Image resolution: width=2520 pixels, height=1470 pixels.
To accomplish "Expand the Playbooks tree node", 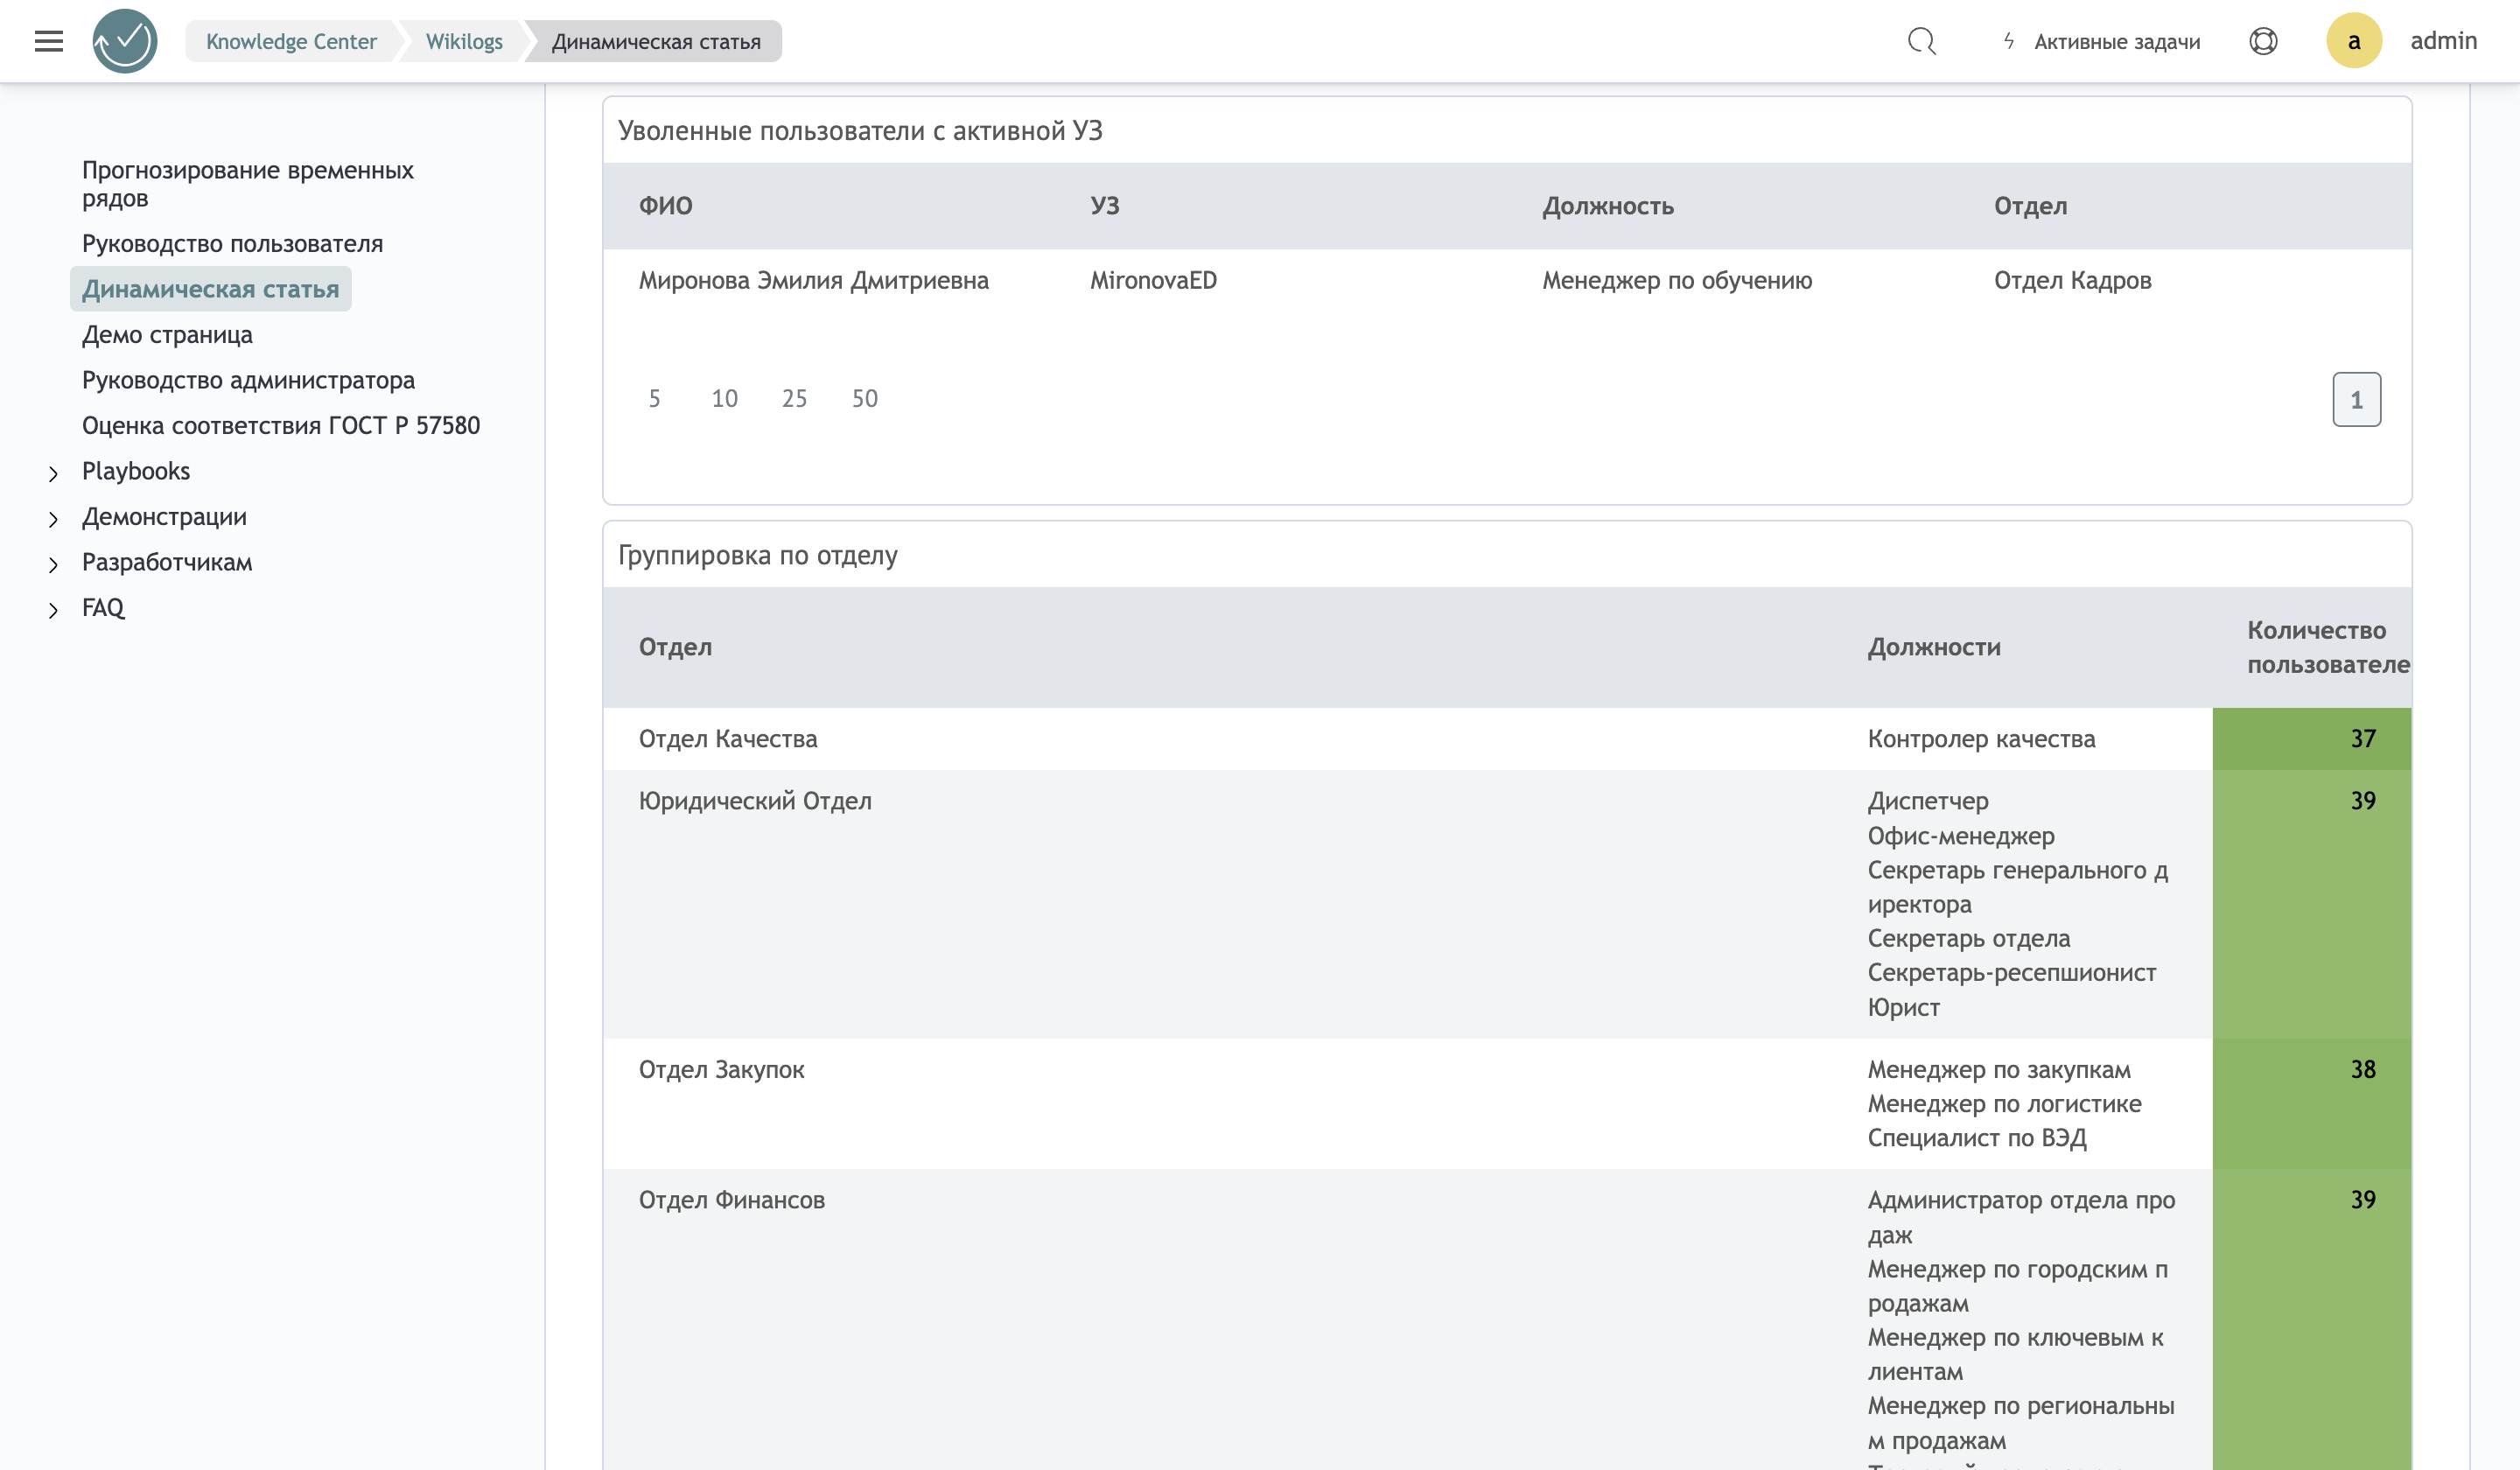I will [53, 473].
